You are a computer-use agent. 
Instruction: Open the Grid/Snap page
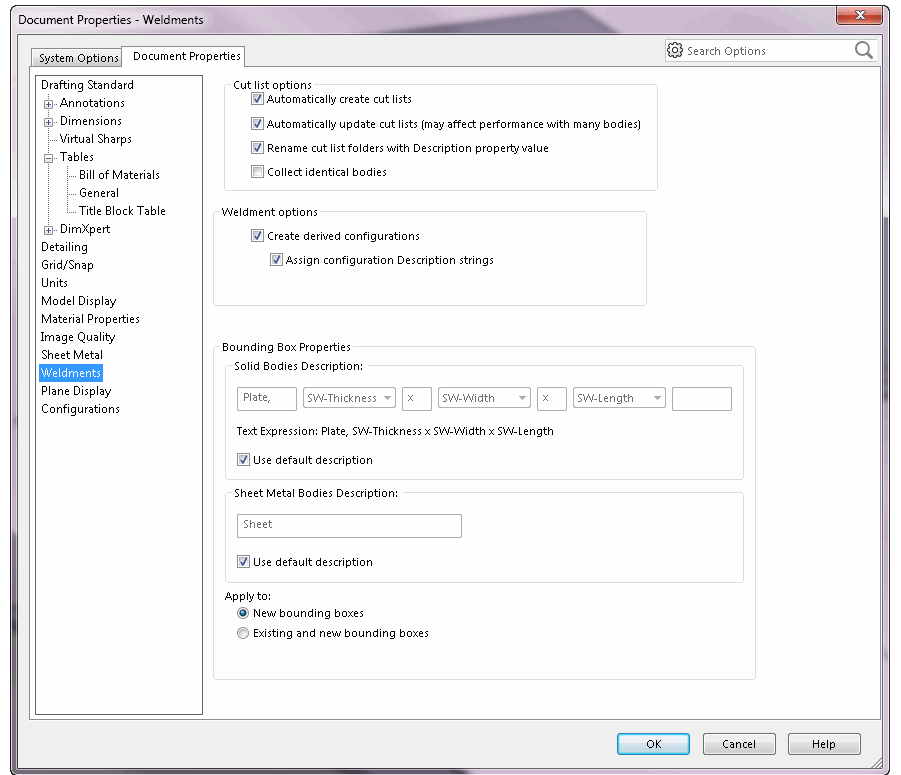(67, 265)
